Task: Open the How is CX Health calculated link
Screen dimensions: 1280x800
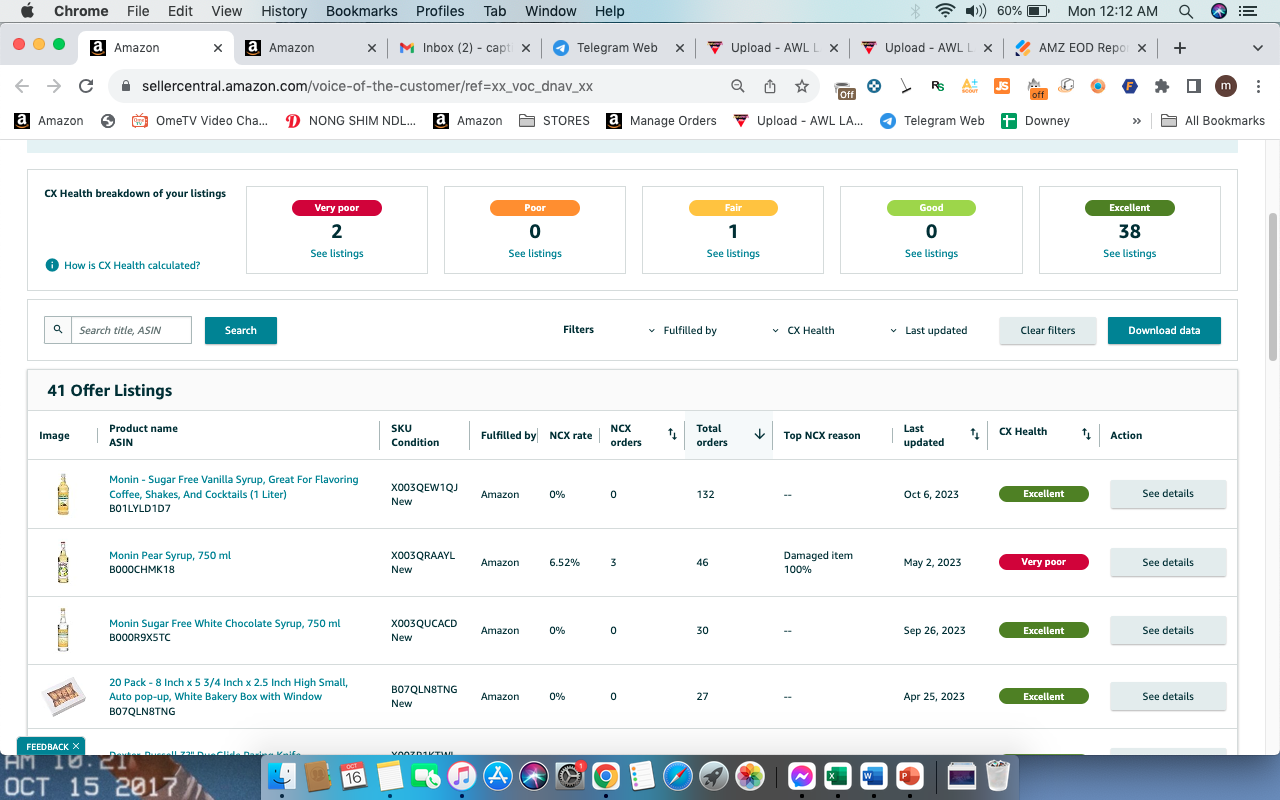Action: (x=132, y=266)
